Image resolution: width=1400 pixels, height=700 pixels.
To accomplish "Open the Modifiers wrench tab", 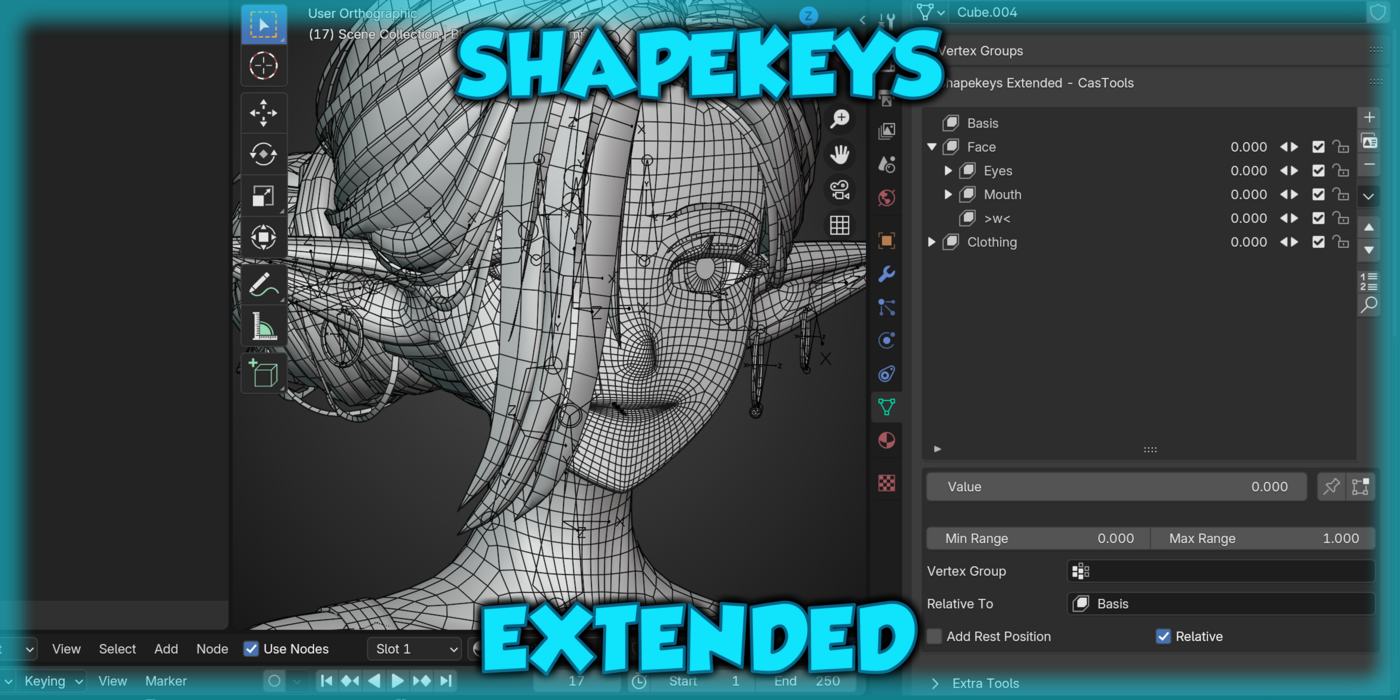I will 886,274.
